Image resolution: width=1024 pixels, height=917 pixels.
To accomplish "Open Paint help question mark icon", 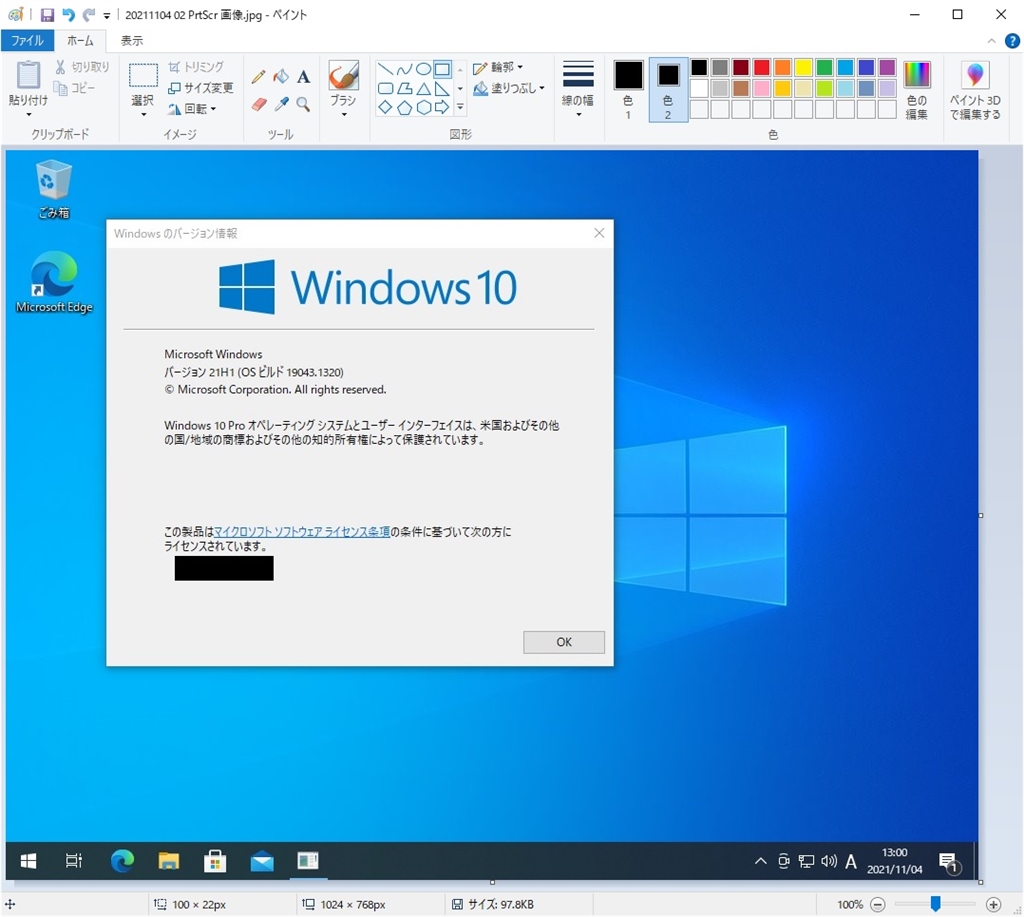I will pos(1012,41).
